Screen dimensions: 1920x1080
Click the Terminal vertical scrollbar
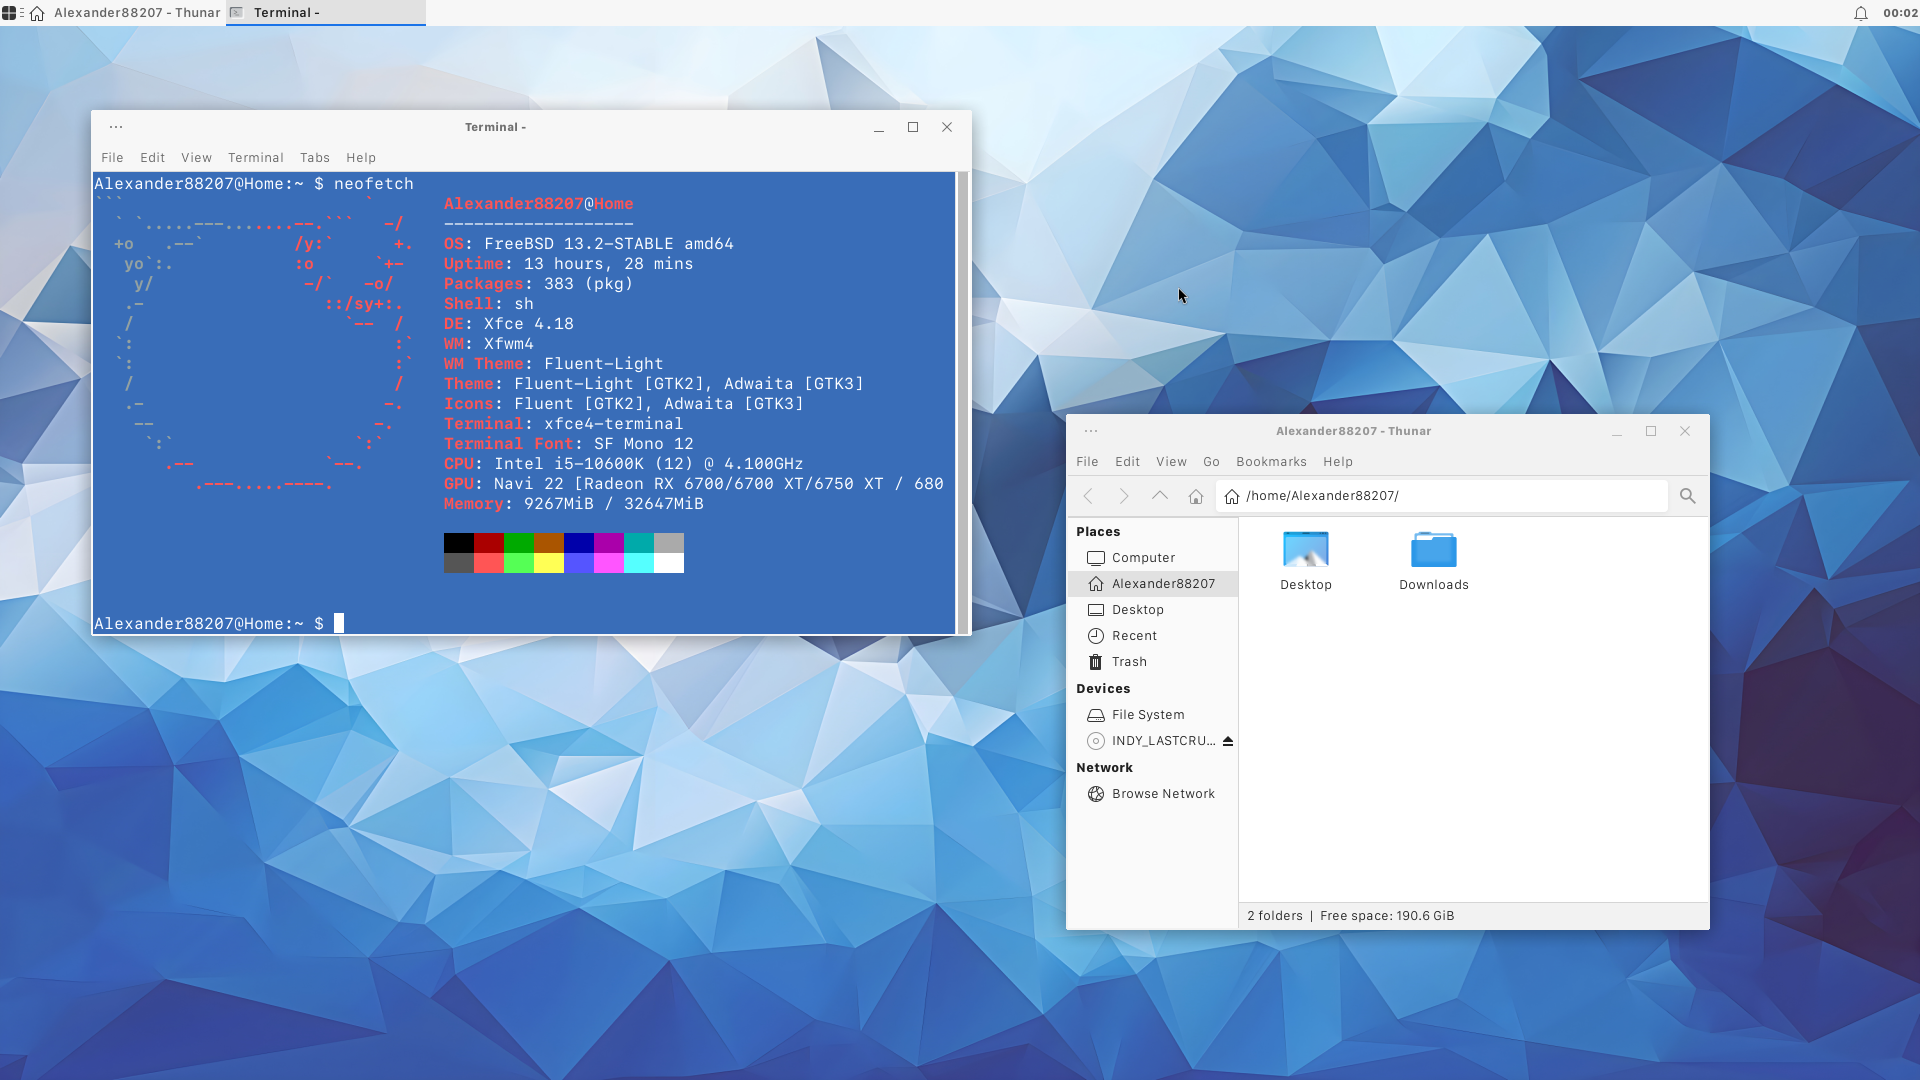[x=962, y=400]
